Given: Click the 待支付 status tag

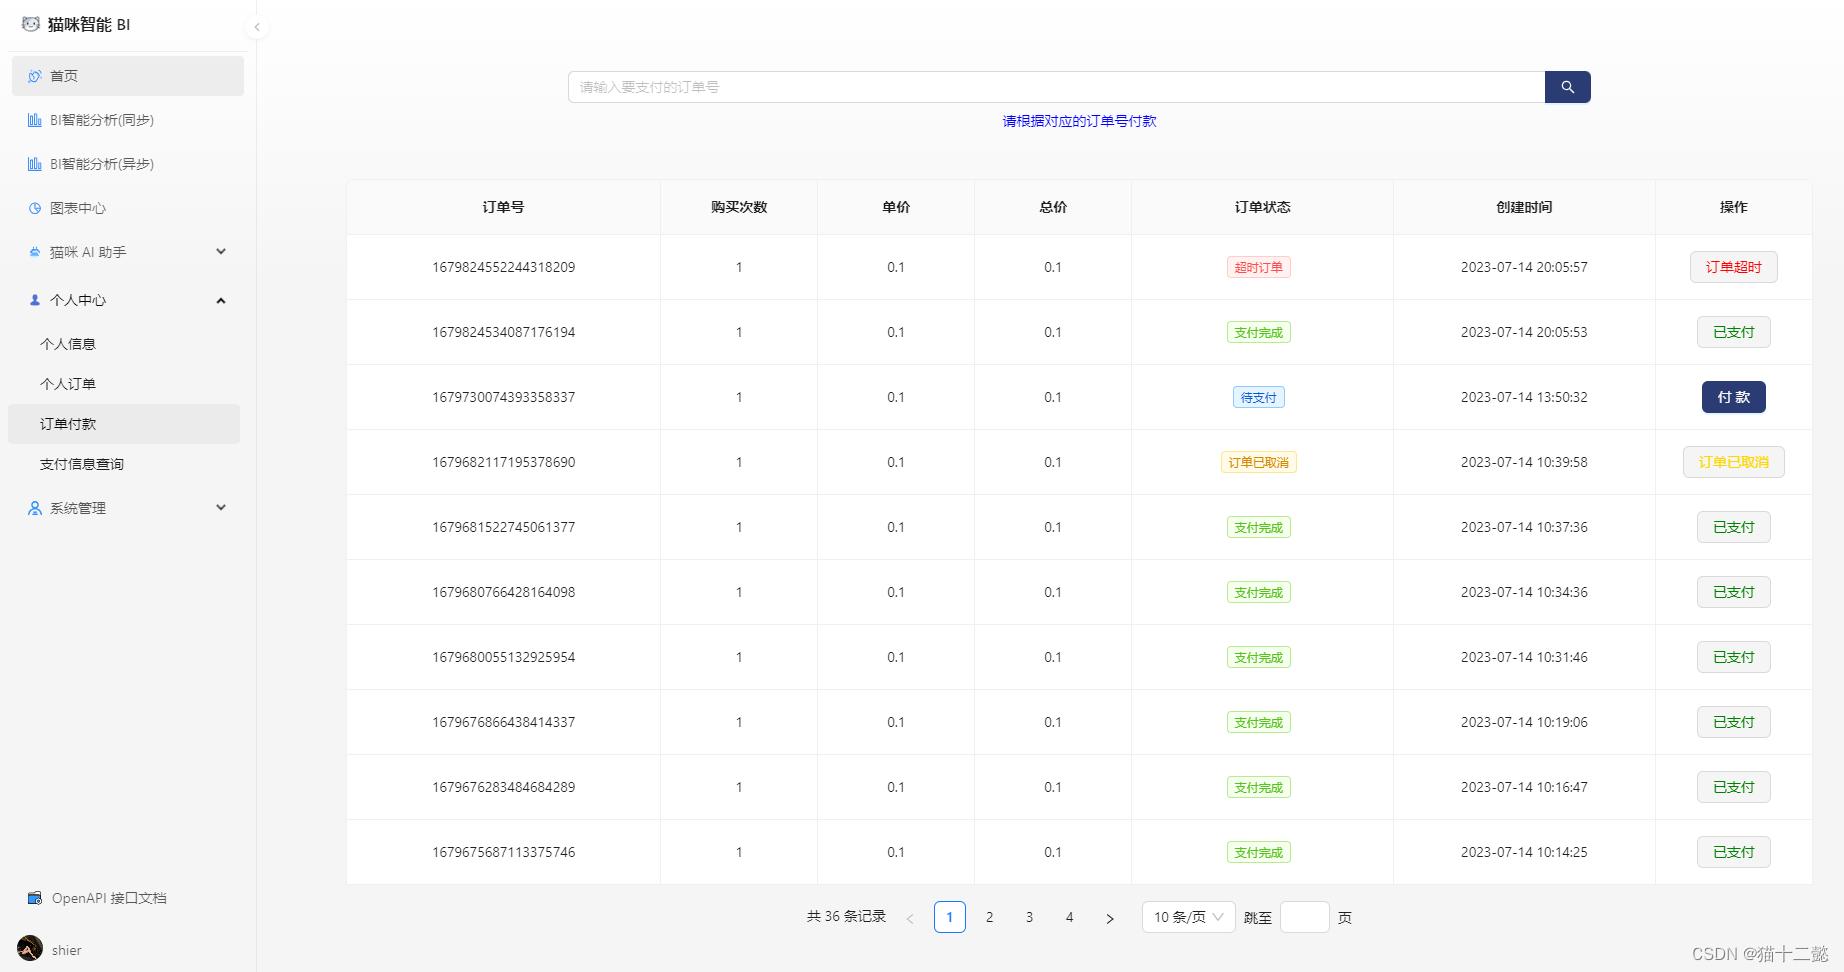Looking at the screenshot, I should (1259, 397).
